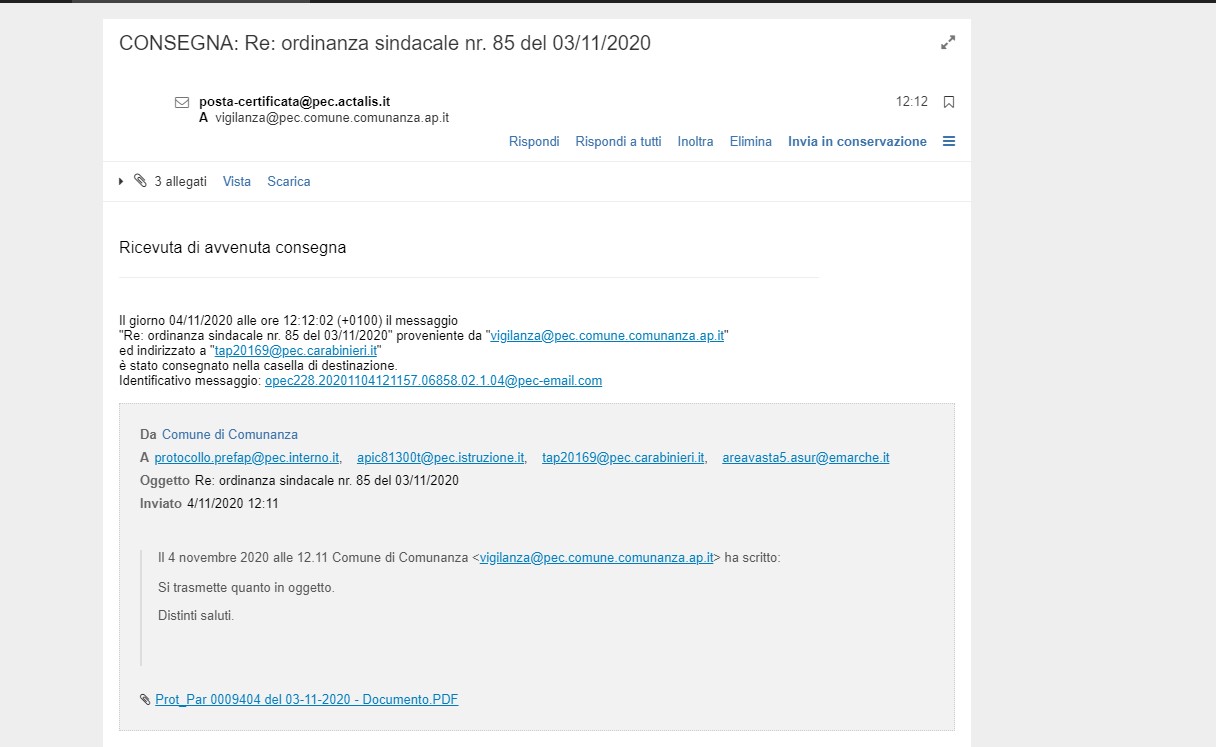Screen dimensions: 1216x747
Task: Download attachments with Scarica
Action: [288, 182]
